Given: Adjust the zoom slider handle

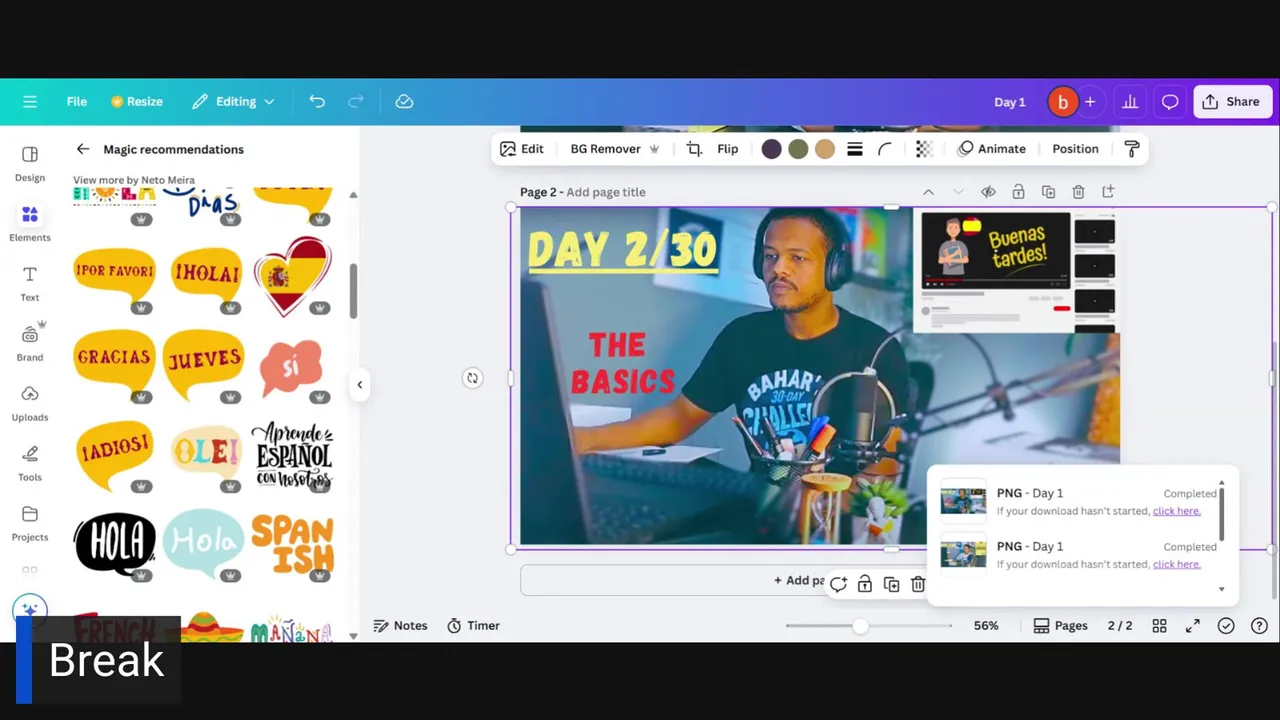Looking at the screenshot, I should [x=860, y=625].
